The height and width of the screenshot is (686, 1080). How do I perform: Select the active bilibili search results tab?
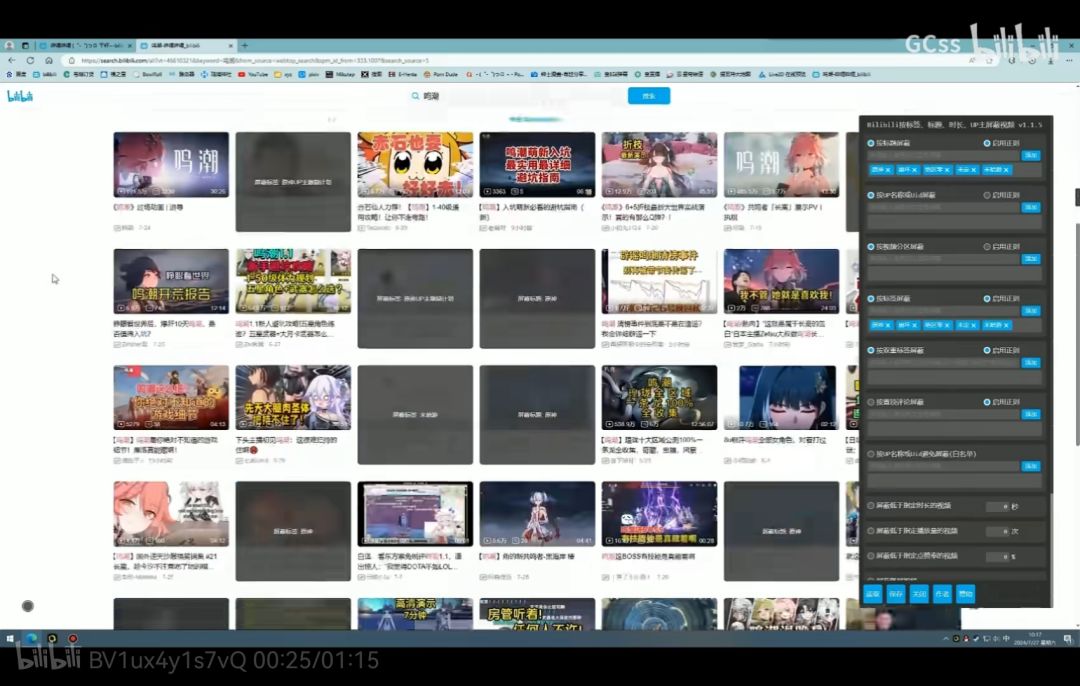pyautogui.click(x=186, y=45)
